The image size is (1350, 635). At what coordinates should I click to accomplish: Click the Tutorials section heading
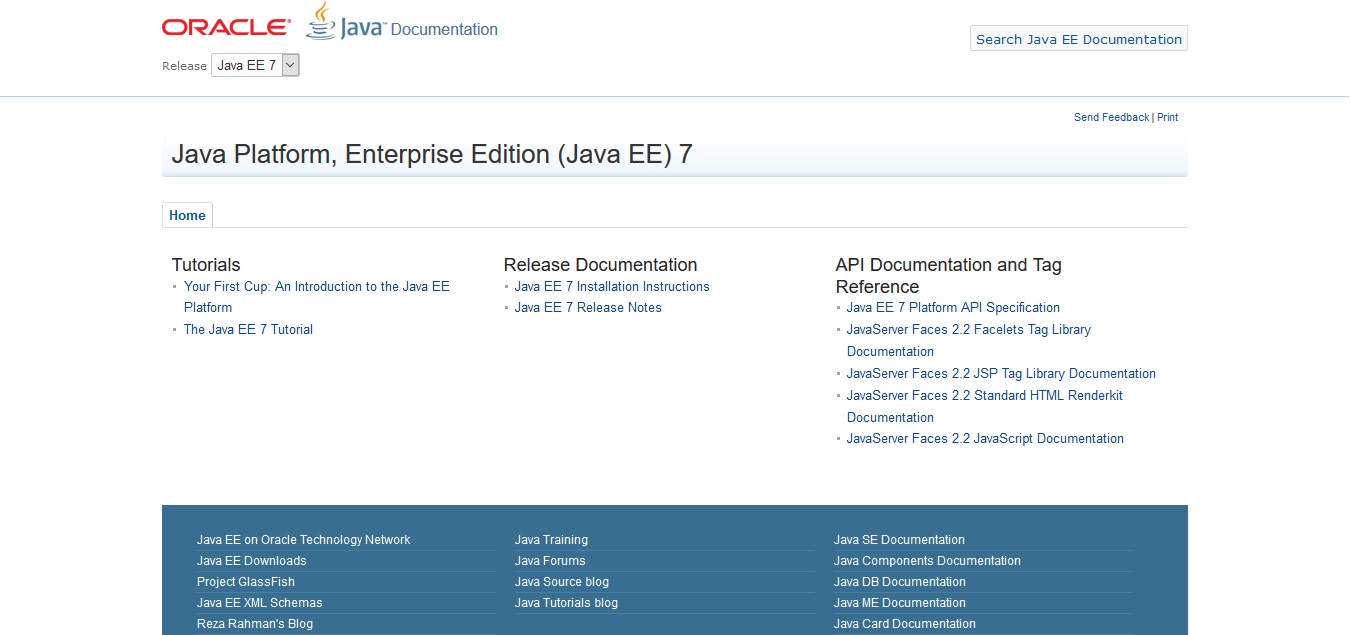click(206, 265)
